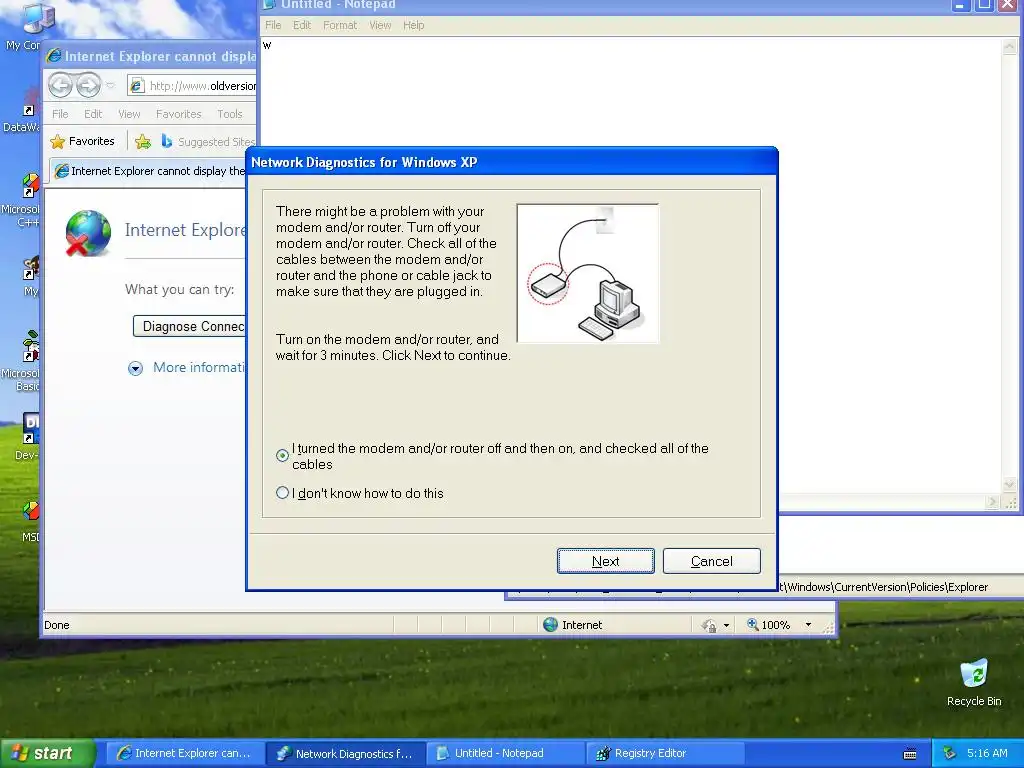Click Internet zone globe in IE status bar
Viewport: 1024px width, 768px height.
coord(551,624)
